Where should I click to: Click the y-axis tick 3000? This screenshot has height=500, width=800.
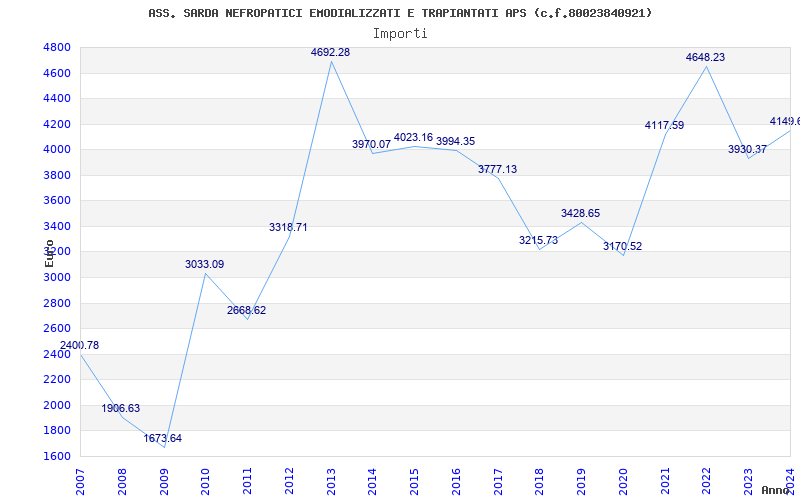click(x=57, y=278)
